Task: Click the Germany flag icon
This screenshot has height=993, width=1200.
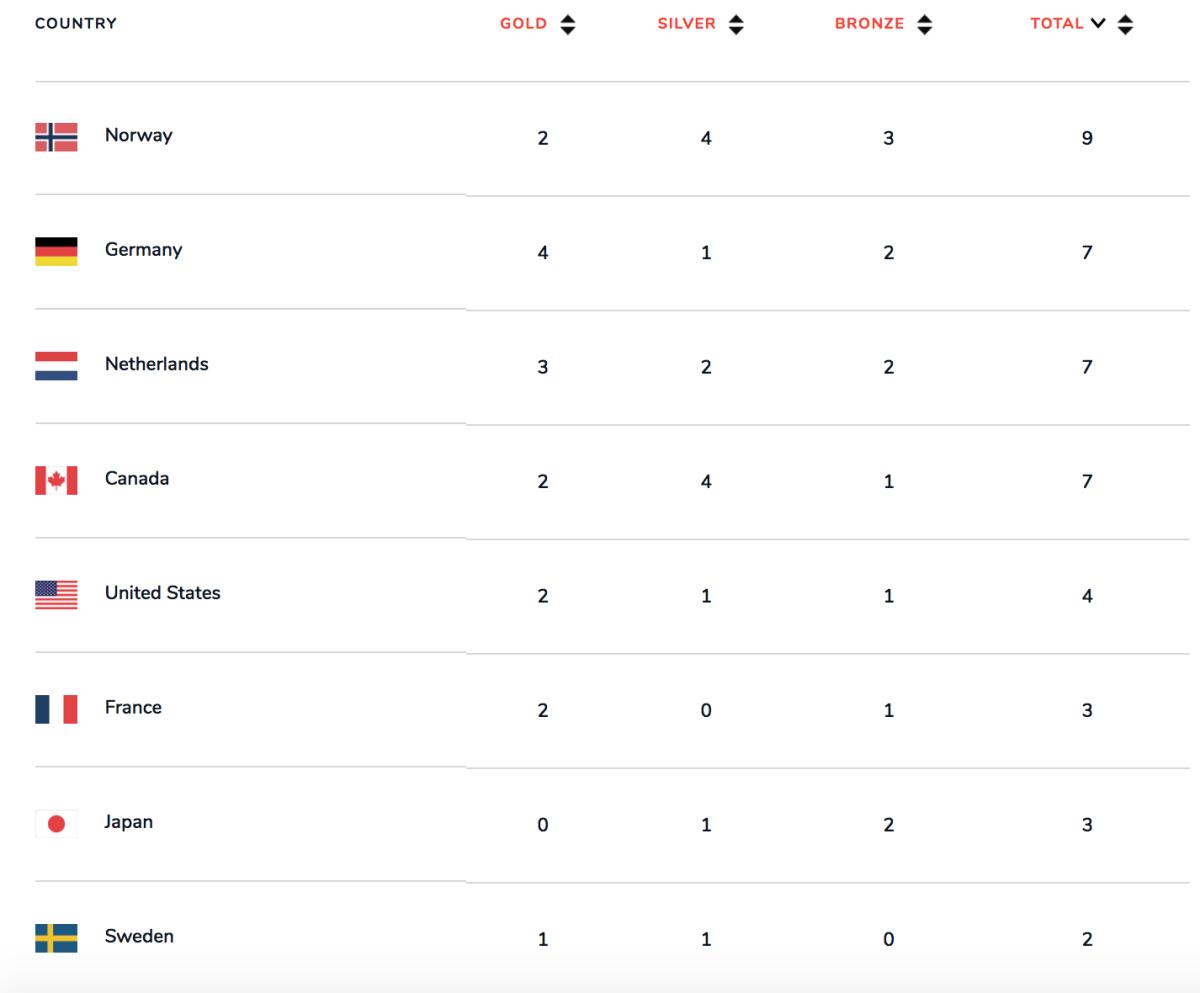Action: click(56, 251)
